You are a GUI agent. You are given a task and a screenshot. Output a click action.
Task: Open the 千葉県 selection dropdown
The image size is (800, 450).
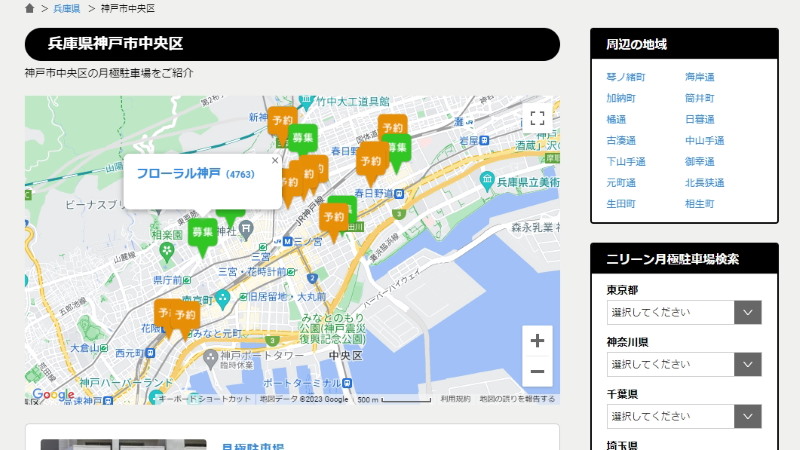pos(684,416)
